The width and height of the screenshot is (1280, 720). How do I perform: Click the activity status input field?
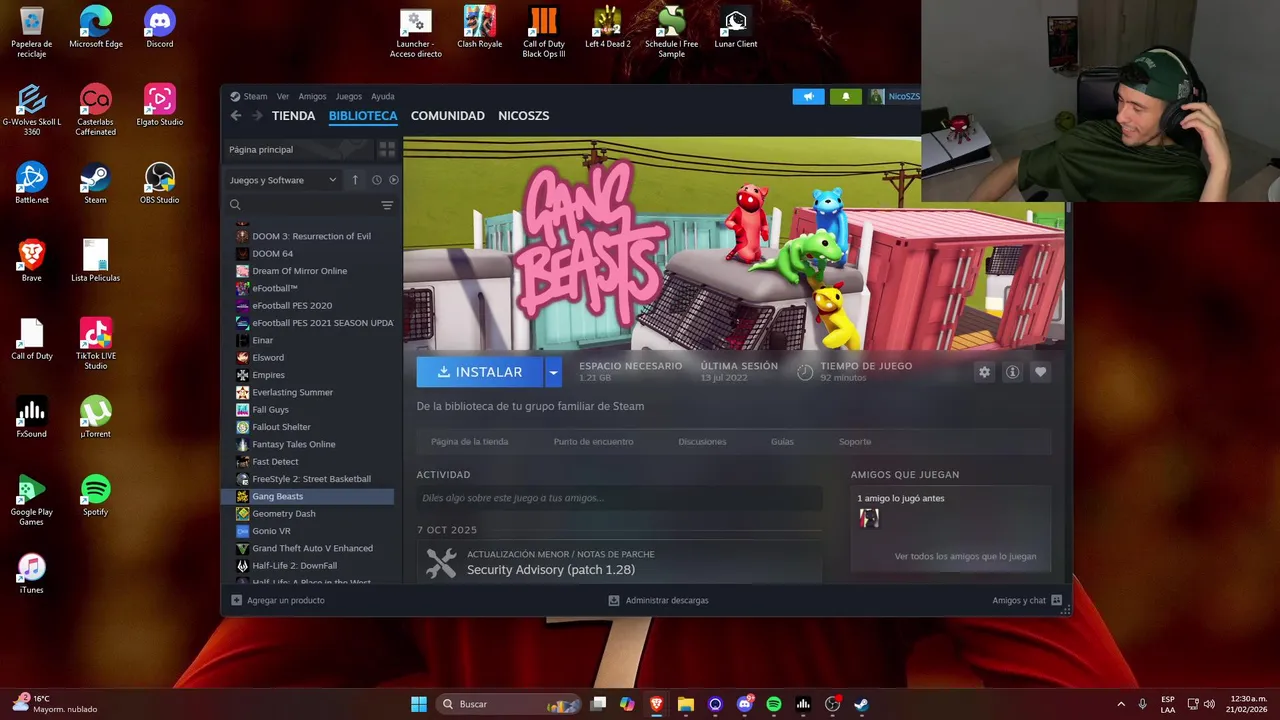click(x=619, y=498)
